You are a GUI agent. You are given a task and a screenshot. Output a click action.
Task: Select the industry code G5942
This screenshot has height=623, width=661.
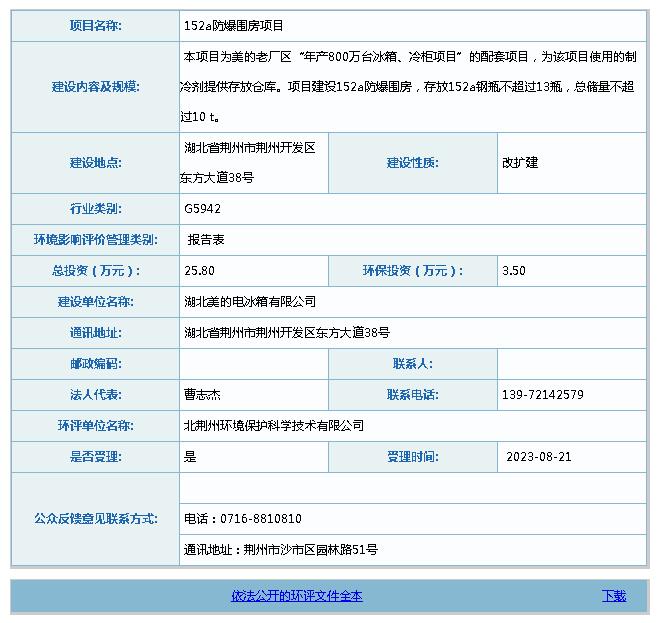point(202,209)
